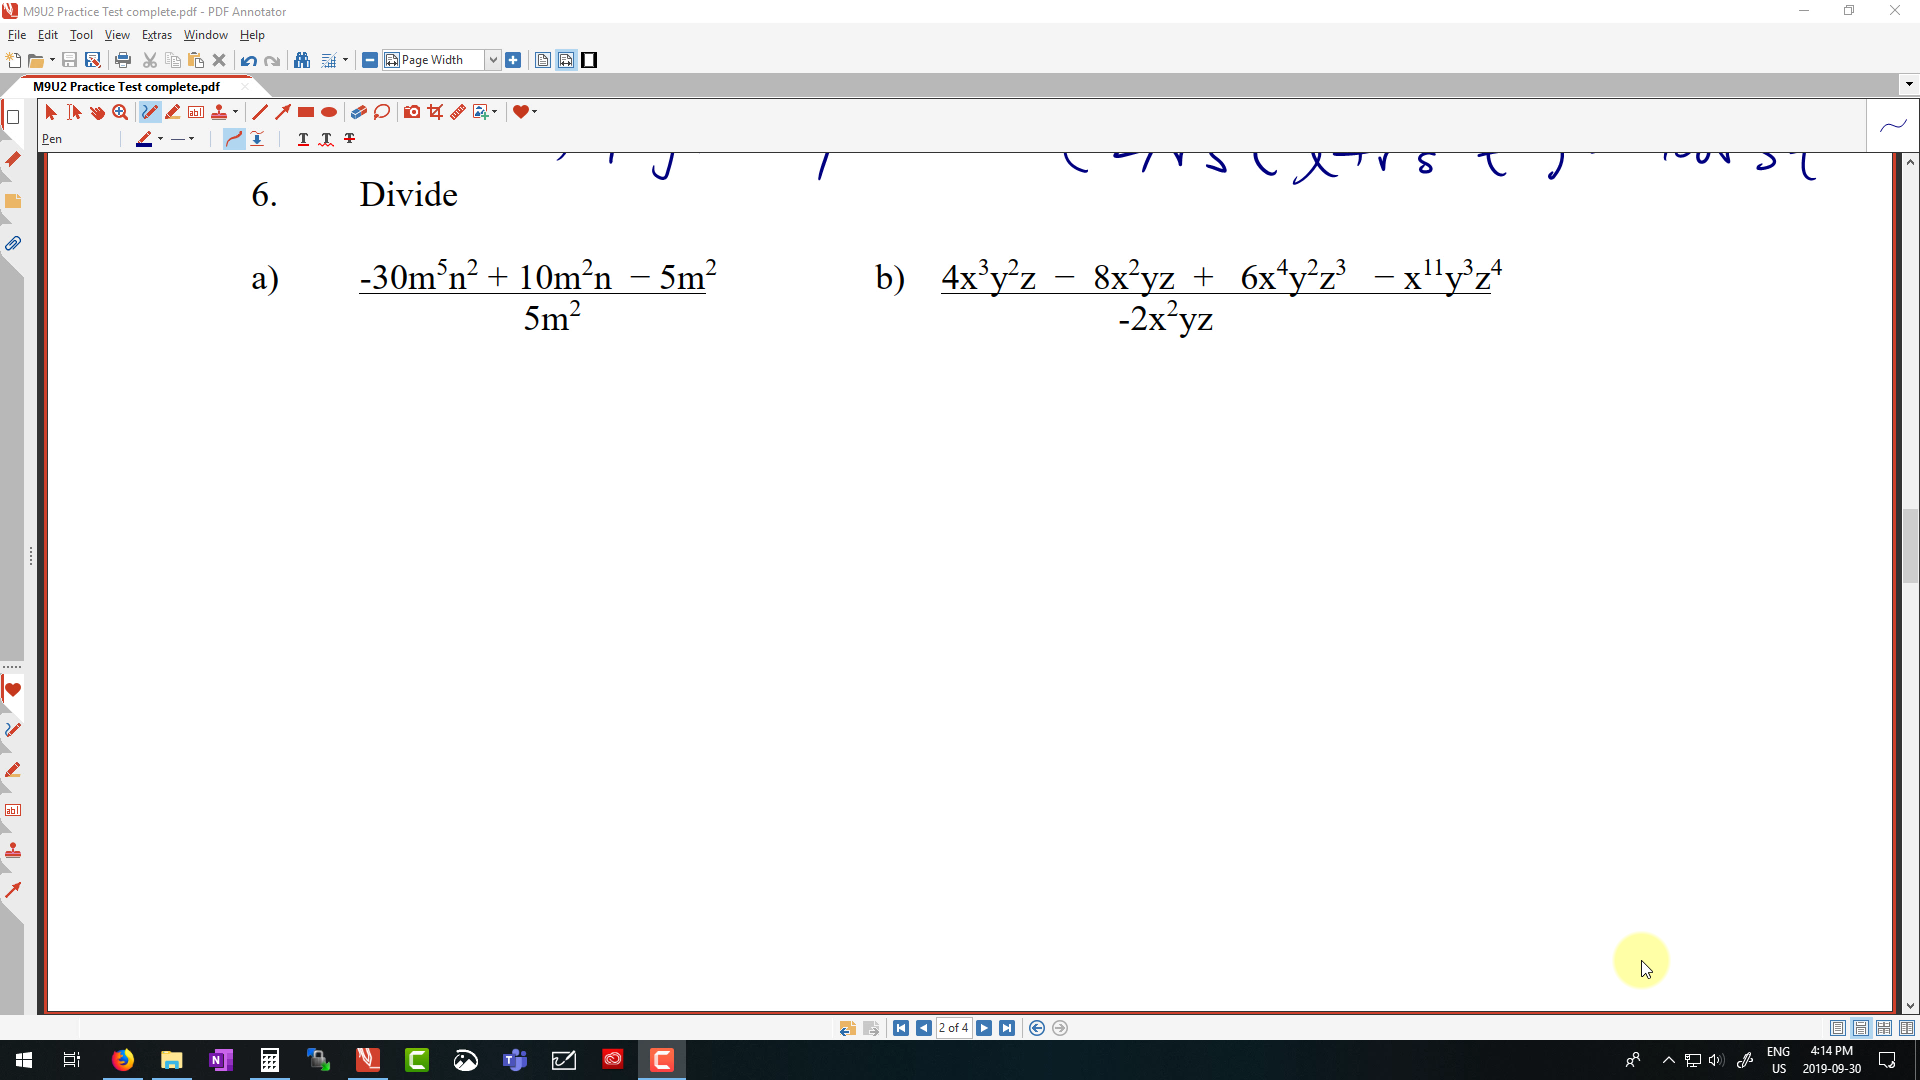This screenshot has width=1920, height=1080.
Task: Select the Line drawing tool
Action: point(260,112)
